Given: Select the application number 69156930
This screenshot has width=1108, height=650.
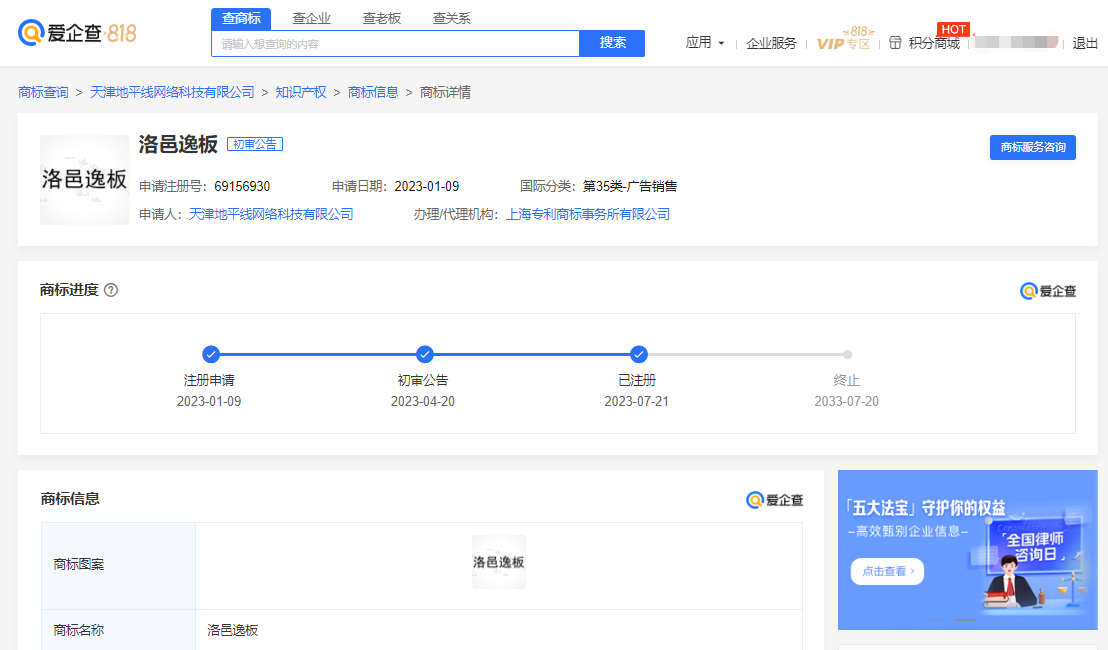Looking at the screenshot, I should click(242, 187).
